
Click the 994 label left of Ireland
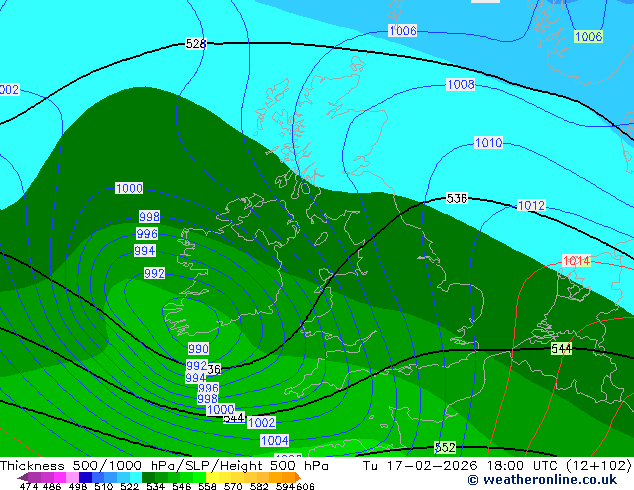point(145,251)
